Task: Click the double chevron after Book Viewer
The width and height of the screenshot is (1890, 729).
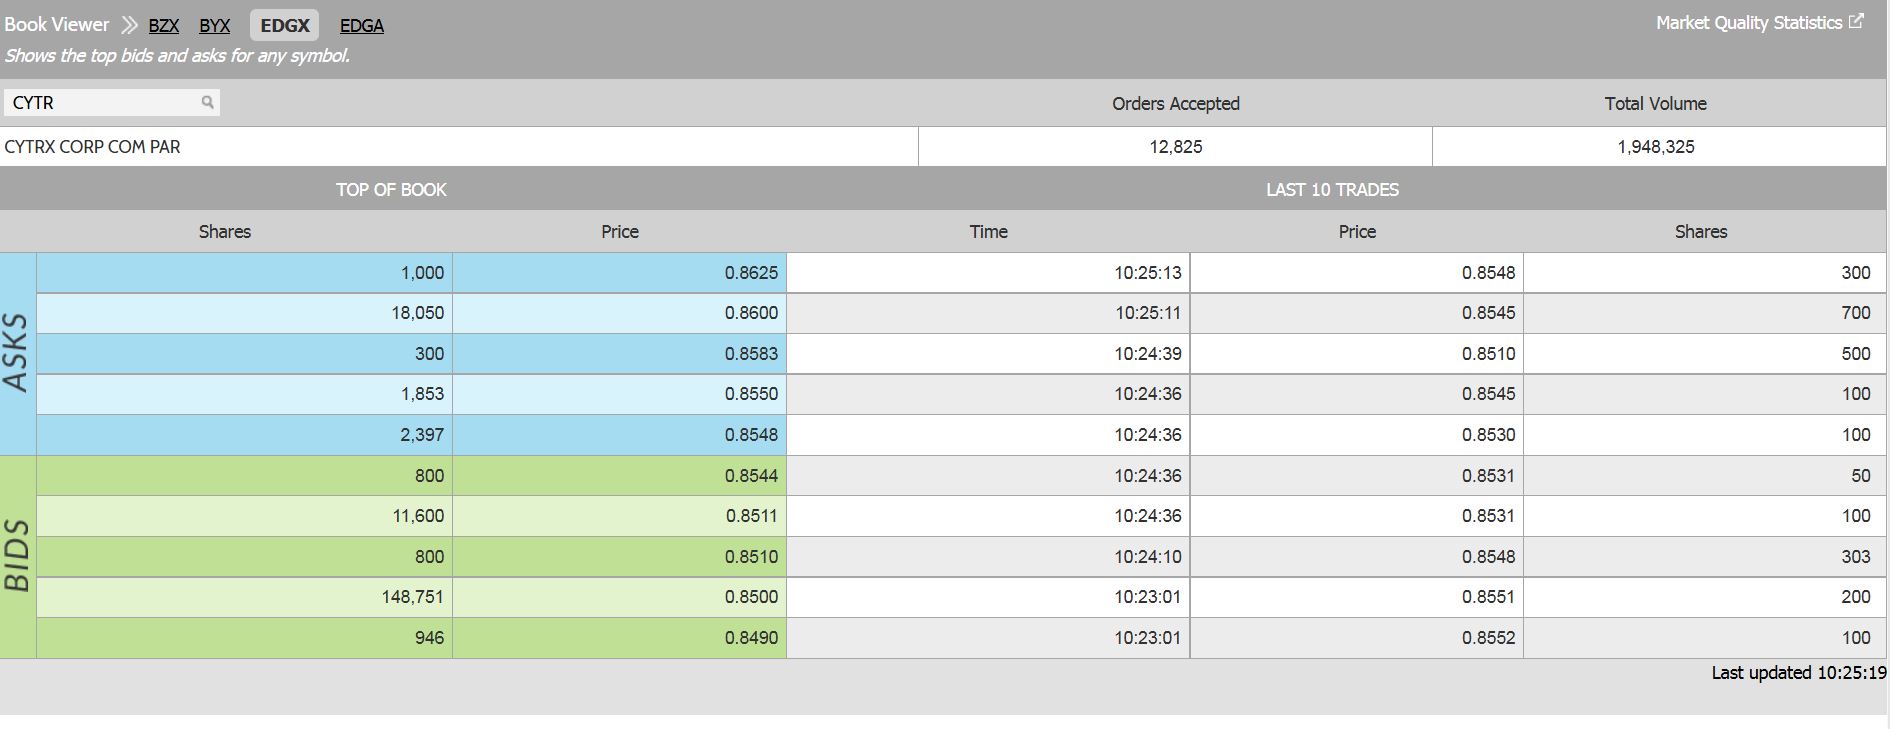Action: point(129,25)
